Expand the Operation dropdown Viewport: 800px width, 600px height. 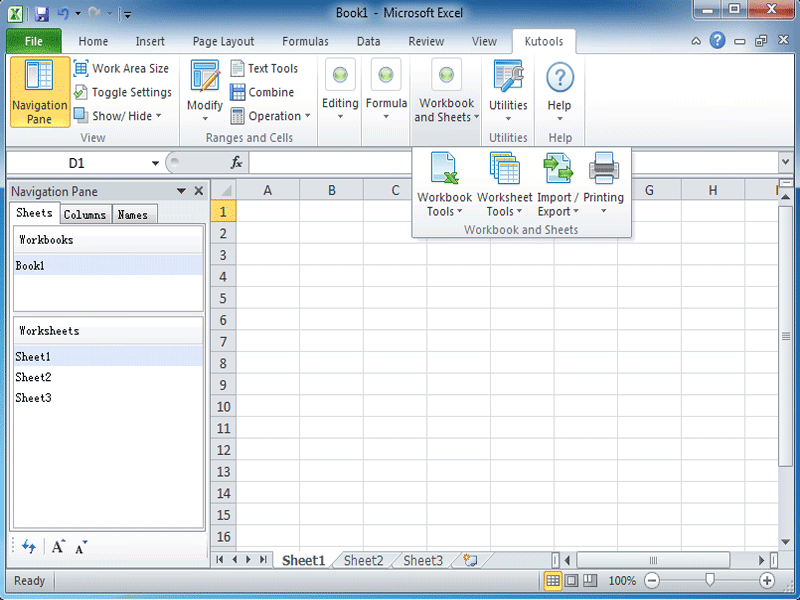point(270,116)
